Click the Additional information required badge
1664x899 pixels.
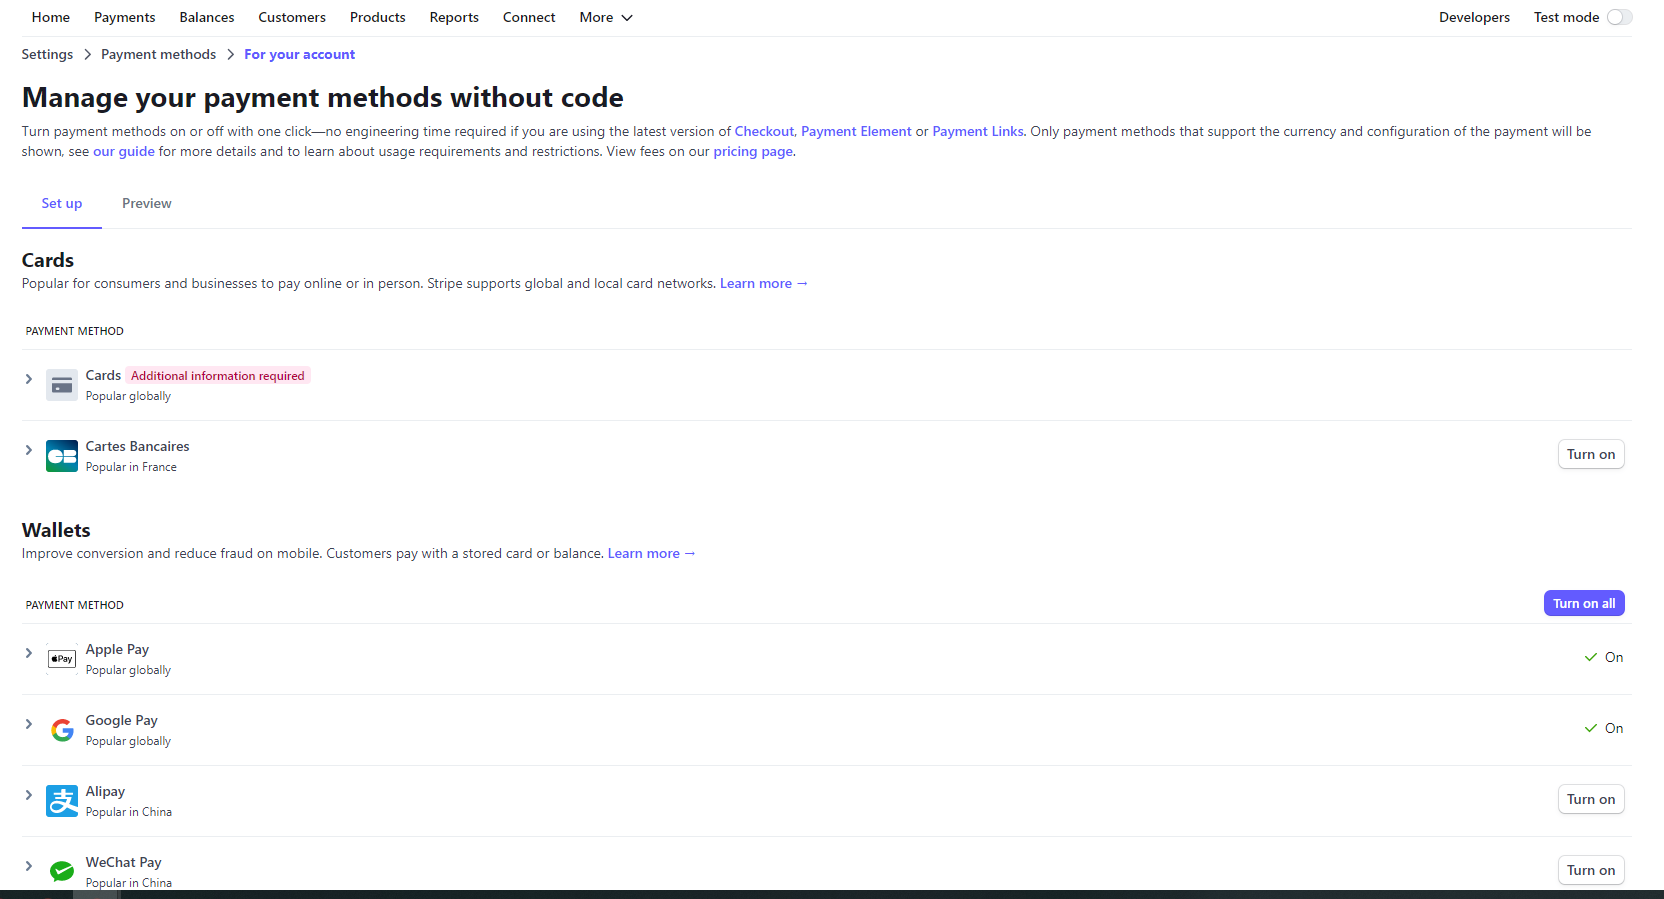217,376
